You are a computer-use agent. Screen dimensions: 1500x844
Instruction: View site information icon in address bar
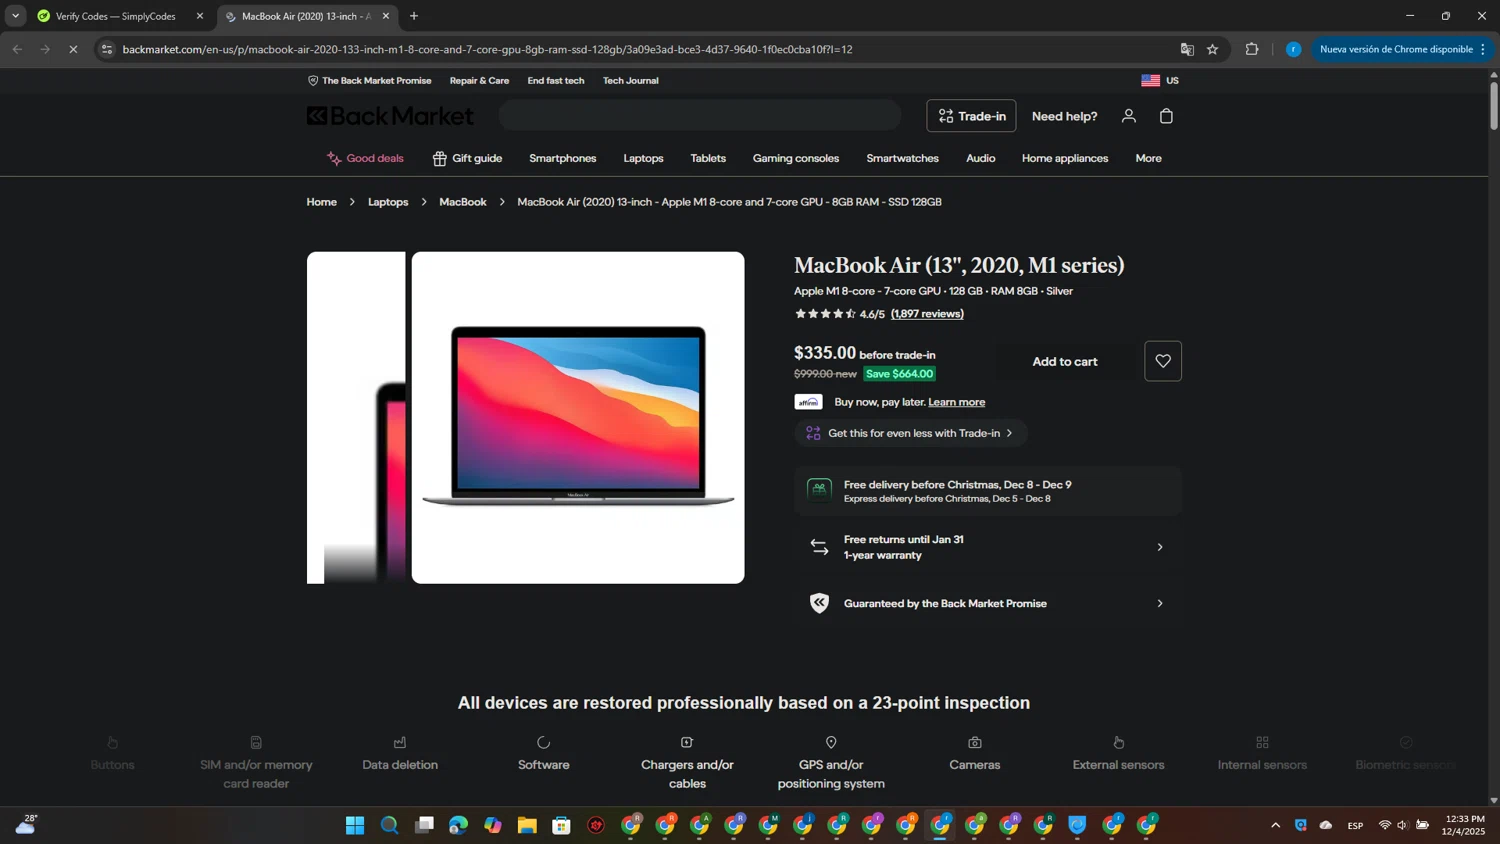coord(107,49)
